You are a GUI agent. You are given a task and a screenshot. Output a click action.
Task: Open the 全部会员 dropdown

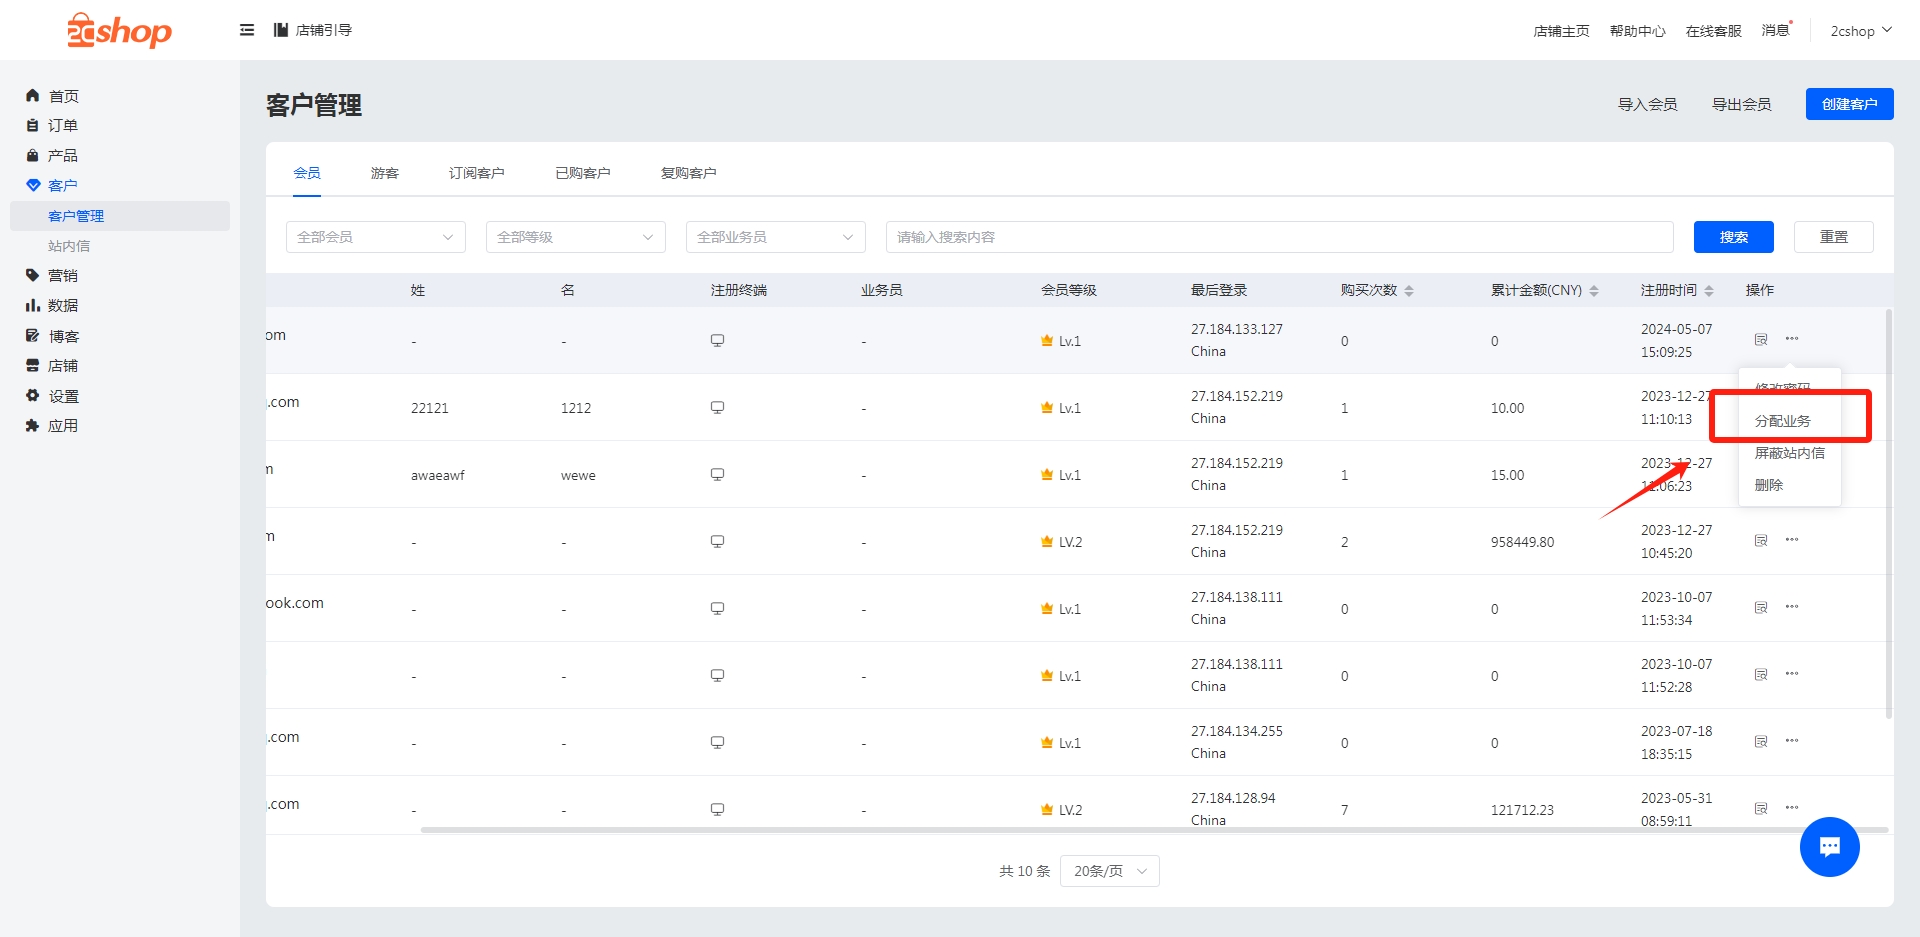376,237
